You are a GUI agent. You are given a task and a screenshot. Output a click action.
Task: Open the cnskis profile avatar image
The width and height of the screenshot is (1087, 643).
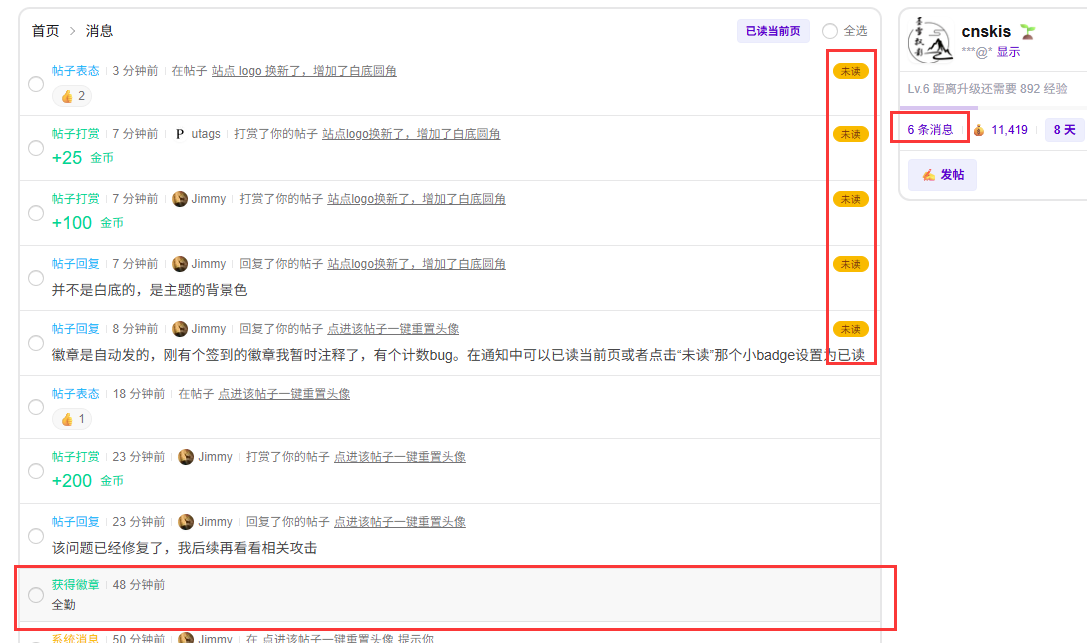point(930,44)
